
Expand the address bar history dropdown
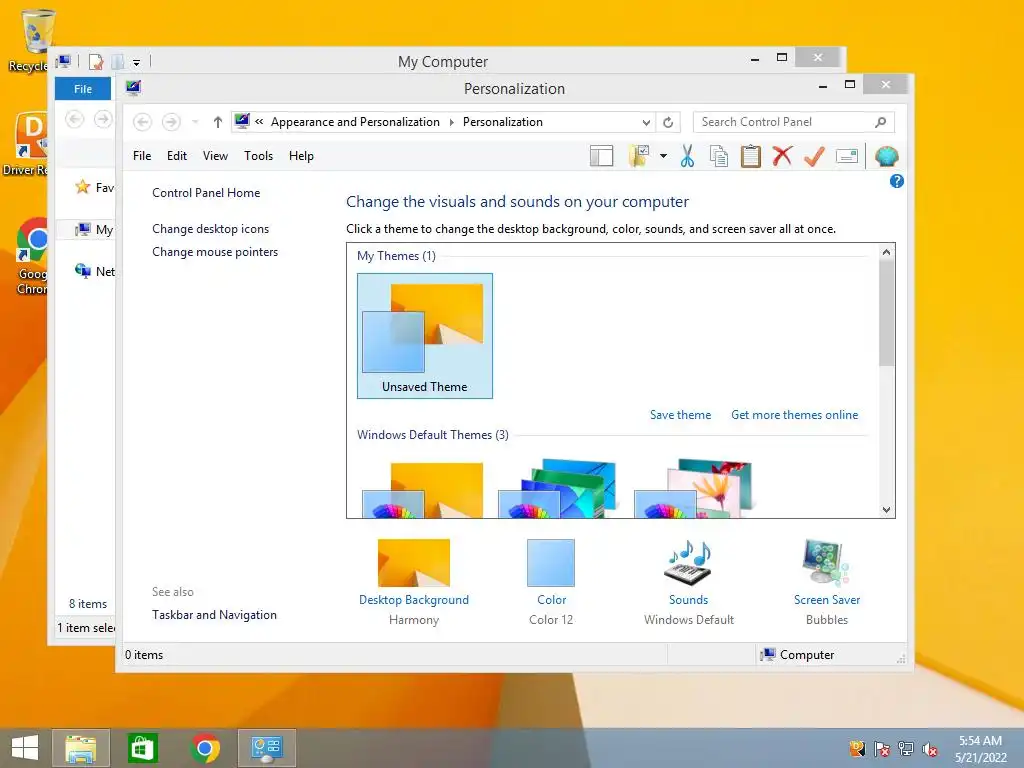(646, 122)
